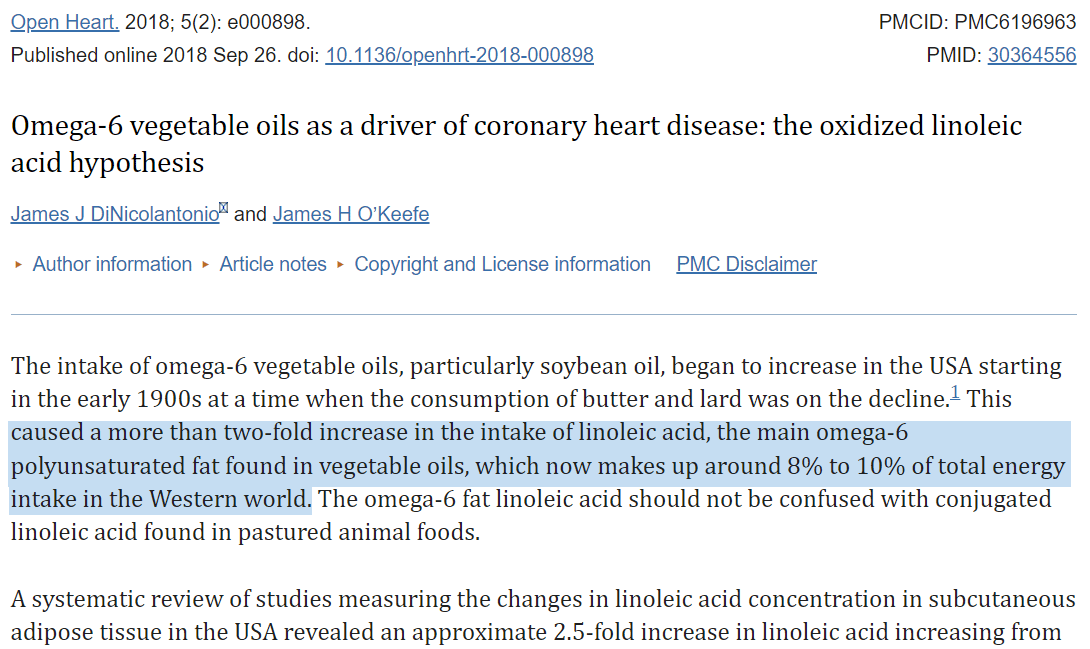This screenshot has height=649, width=1090.
Task: Expand the Author information section
Action: [112, 264]
